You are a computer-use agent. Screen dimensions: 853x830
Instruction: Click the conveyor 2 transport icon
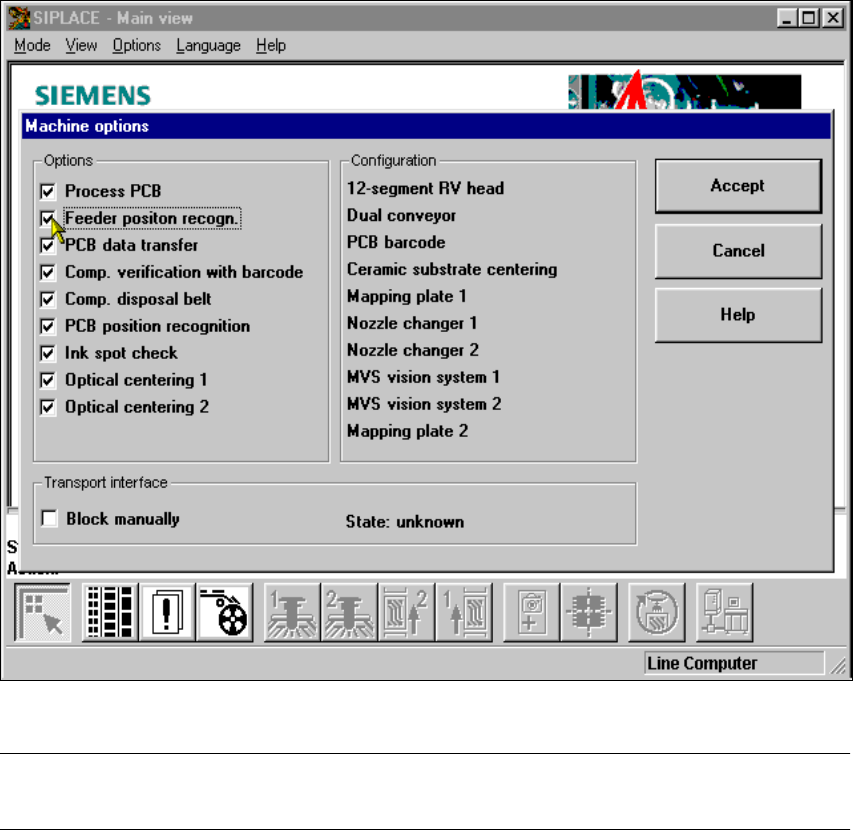coord(406,612)
